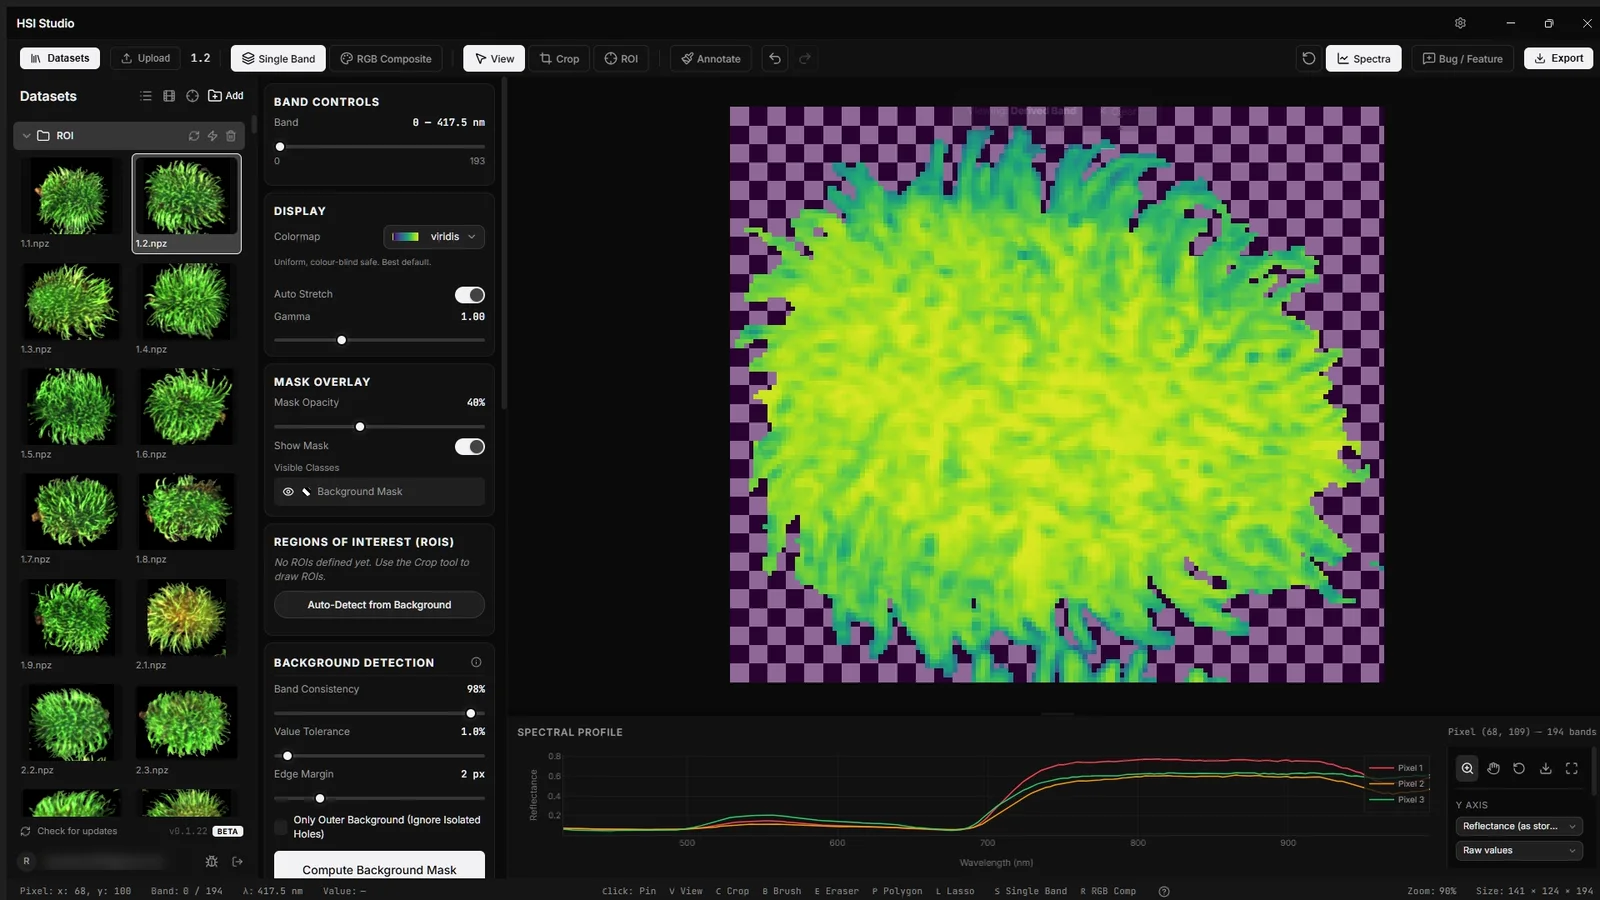Switch datasets panel to list view
Viewport: 1600px width, 900px height.
pyautogui.click(x=146, y=96)
